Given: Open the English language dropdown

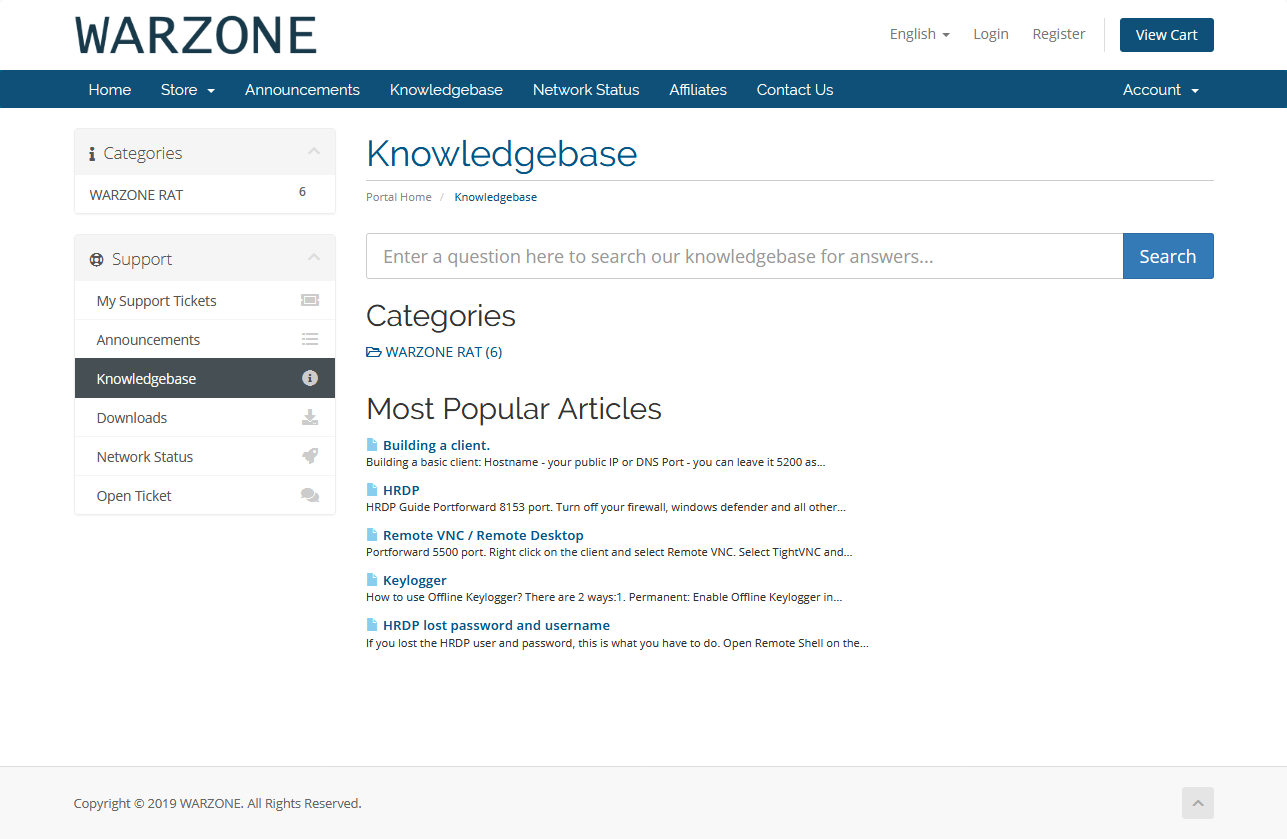Looking at the screenshot, I should pos(919,34).
